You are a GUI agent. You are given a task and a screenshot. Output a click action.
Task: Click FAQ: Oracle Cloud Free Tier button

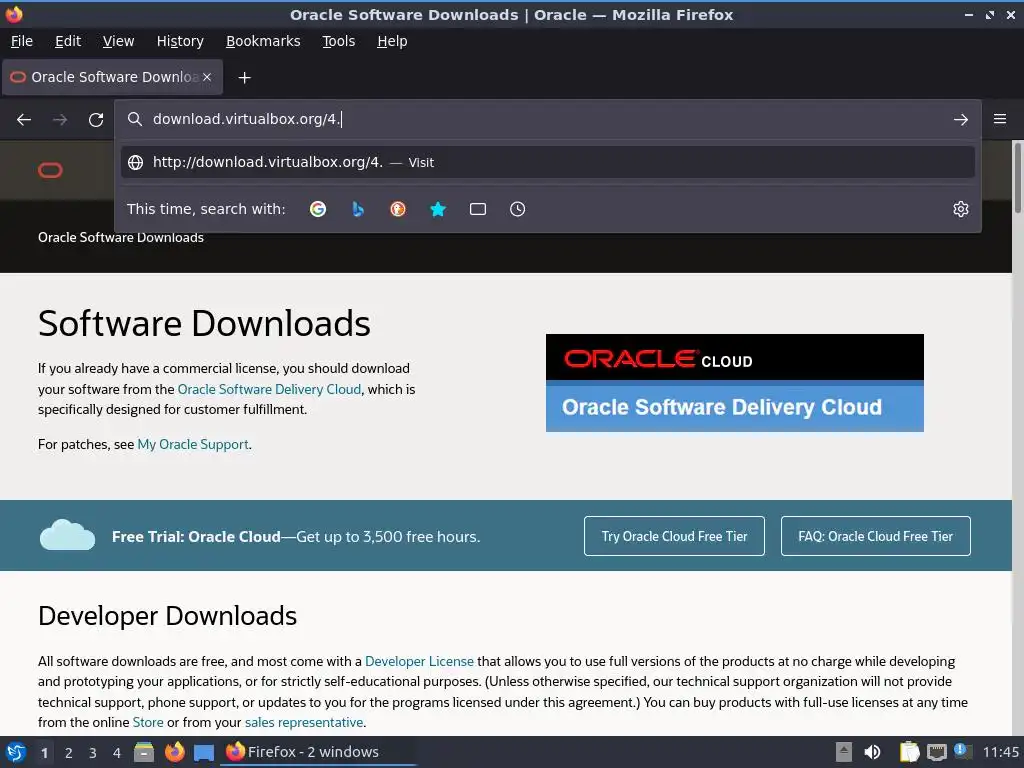(875, 536)
